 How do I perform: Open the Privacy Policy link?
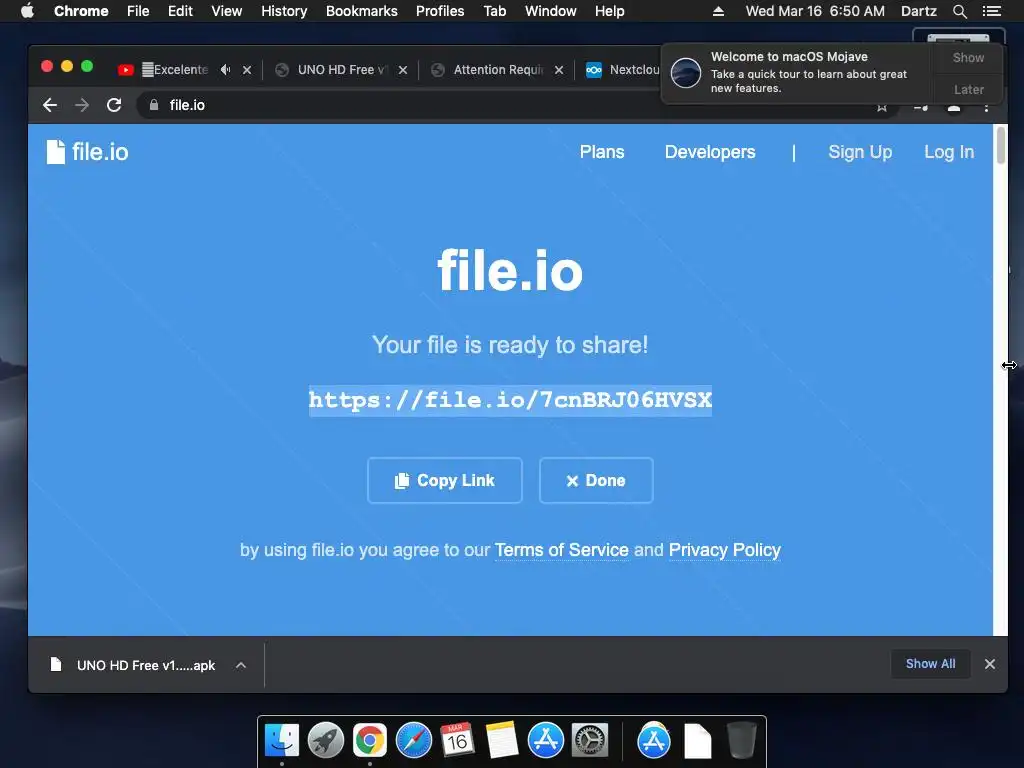725,550
